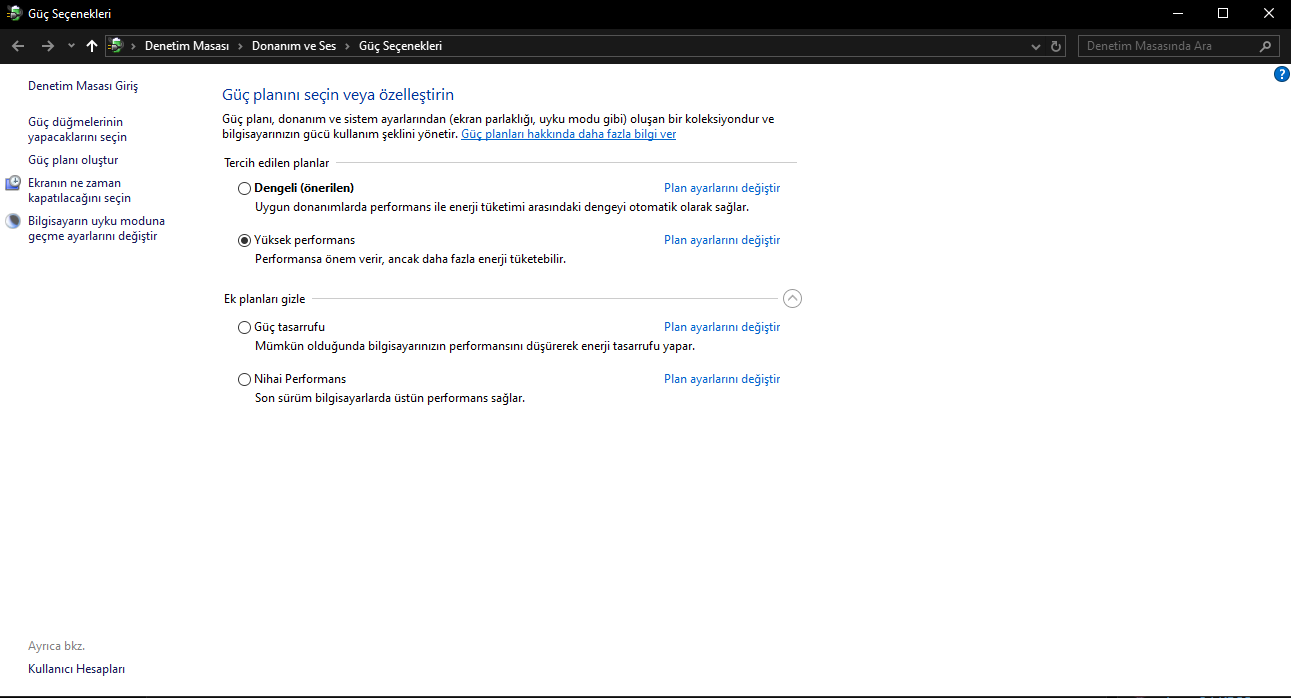Open Güç düğmelerinin yapacaklarını seçin
The image size is (1291, 698).
77,129
